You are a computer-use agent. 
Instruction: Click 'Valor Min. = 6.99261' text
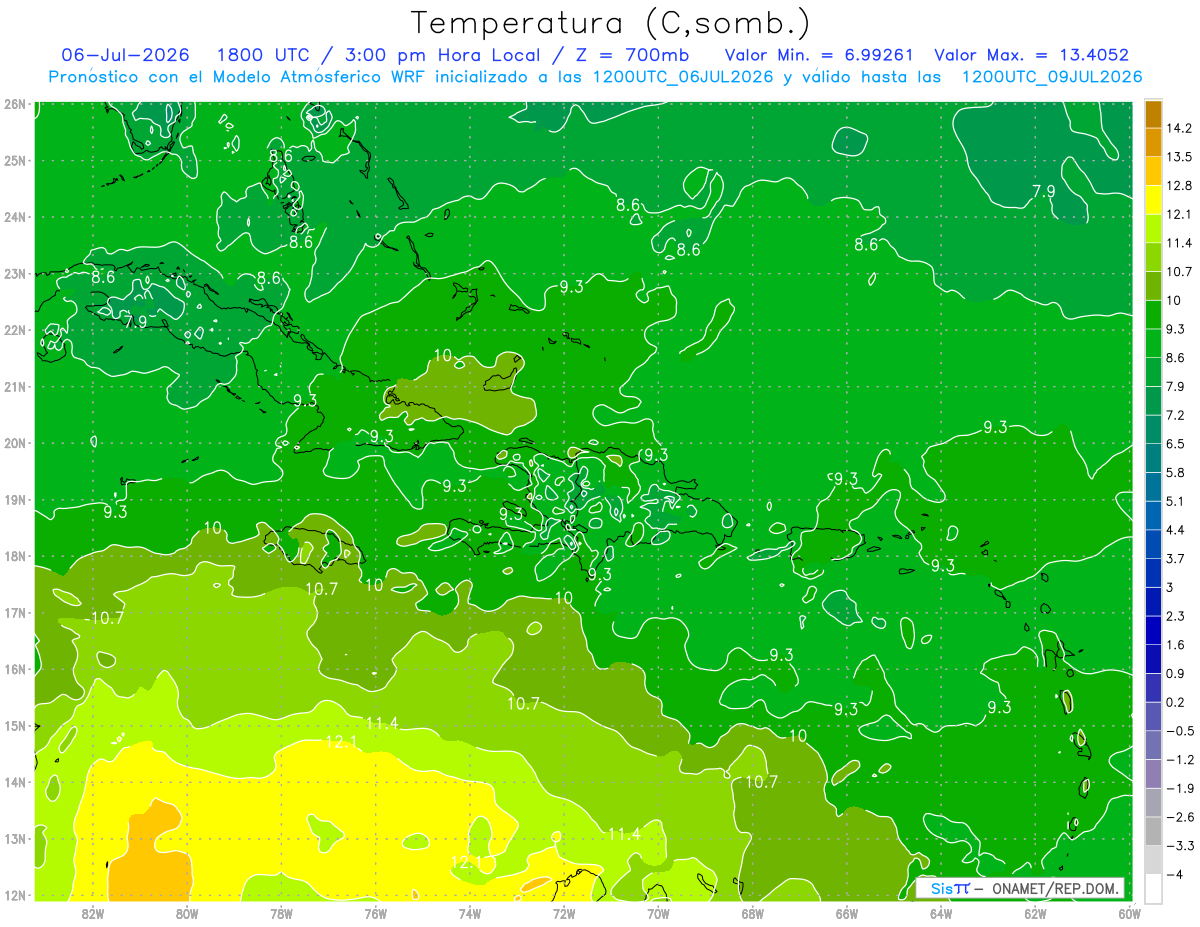click(819, 55)
